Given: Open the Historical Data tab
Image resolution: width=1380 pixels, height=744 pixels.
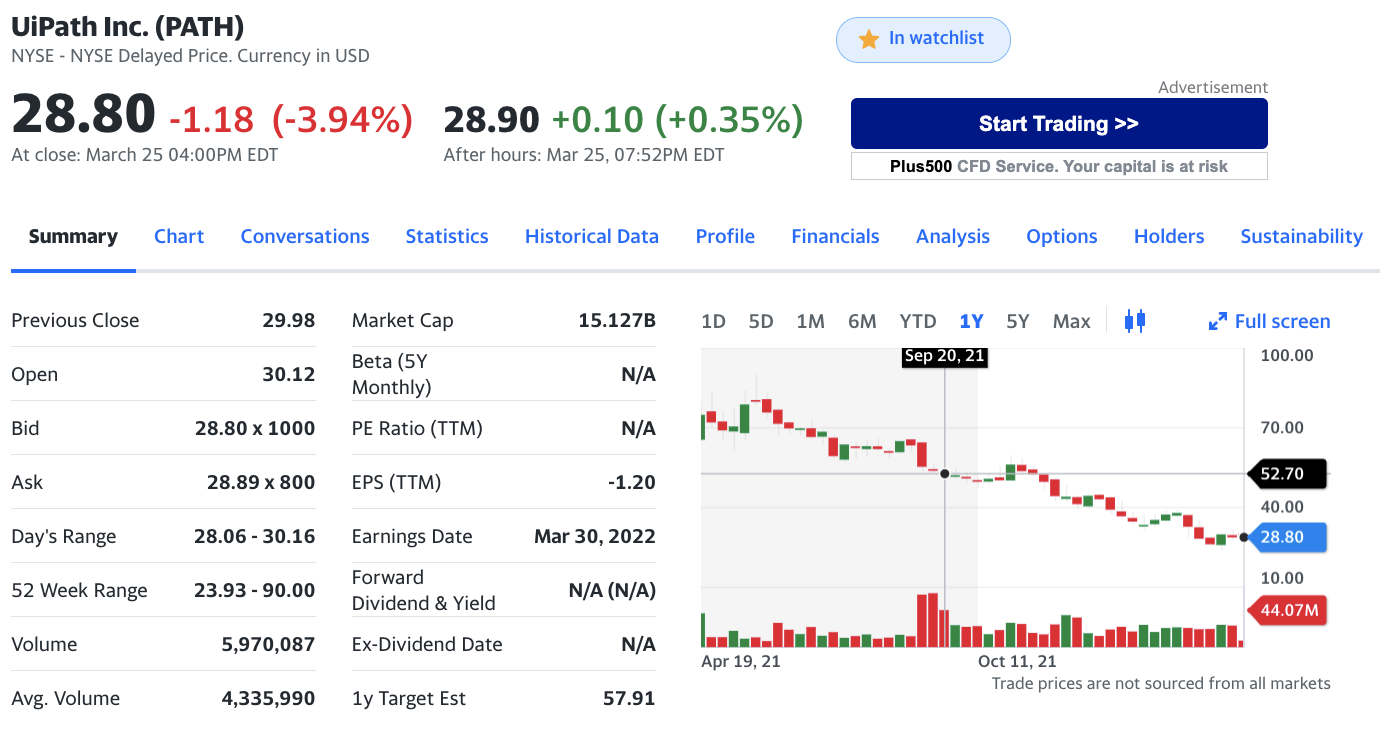Looking at the screenshot, I should tap(592, 237).
